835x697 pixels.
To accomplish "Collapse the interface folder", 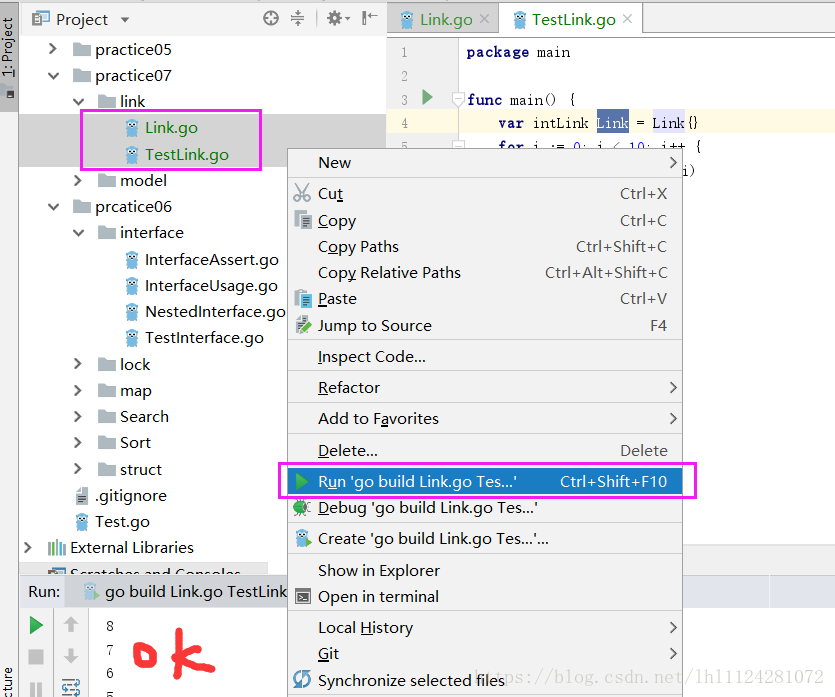I will pos(80,232).
